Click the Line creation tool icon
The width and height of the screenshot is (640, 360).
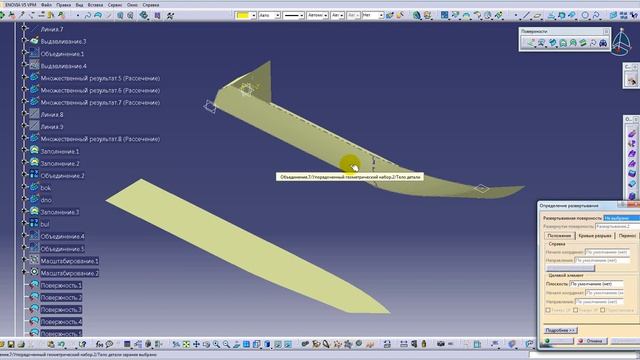(x=527, y=16)
